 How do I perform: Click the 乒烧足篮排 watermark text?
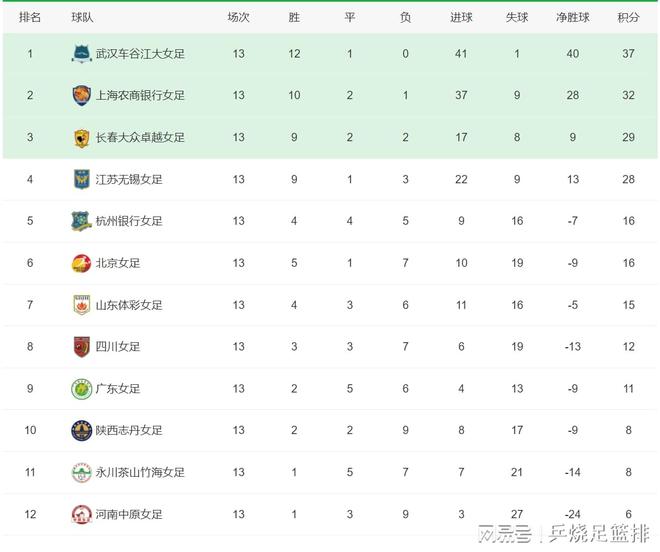(599, 534)
